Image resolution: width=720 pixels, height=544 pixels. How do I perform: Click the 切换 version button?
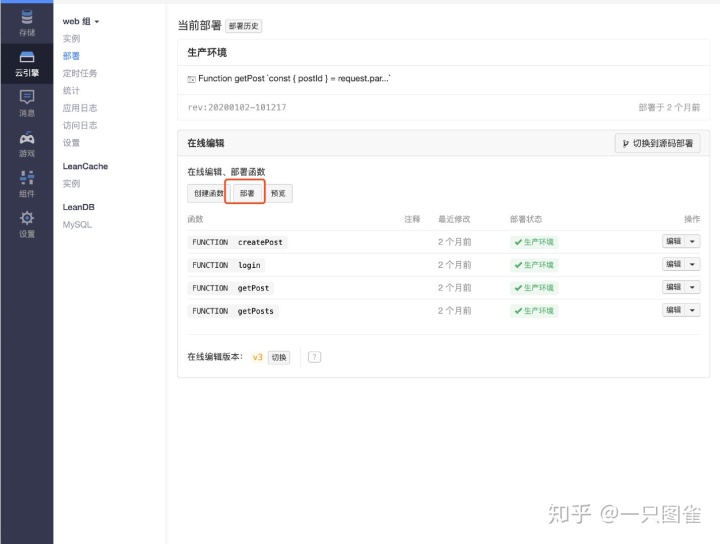coord(279,357)
